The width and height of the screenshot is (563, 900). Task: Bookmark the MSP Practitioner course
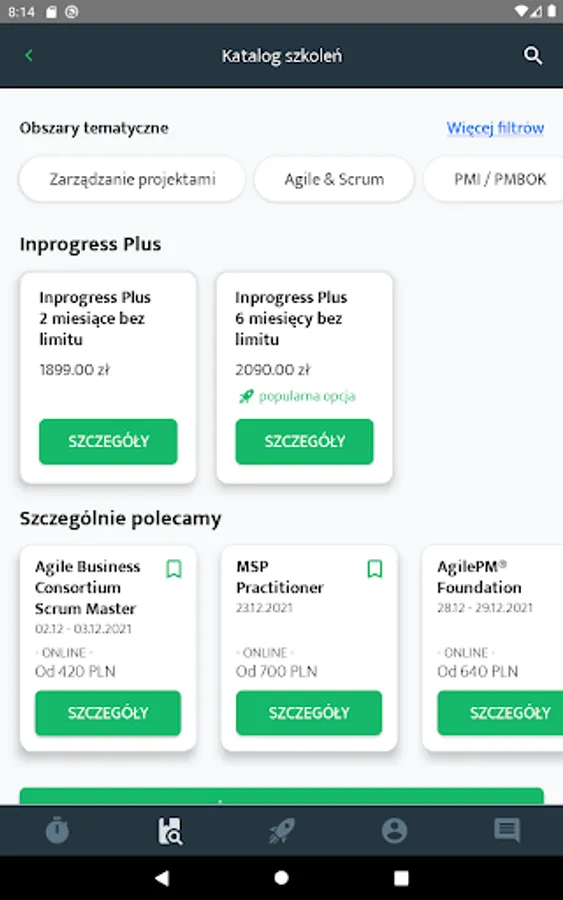coord(375,569)
